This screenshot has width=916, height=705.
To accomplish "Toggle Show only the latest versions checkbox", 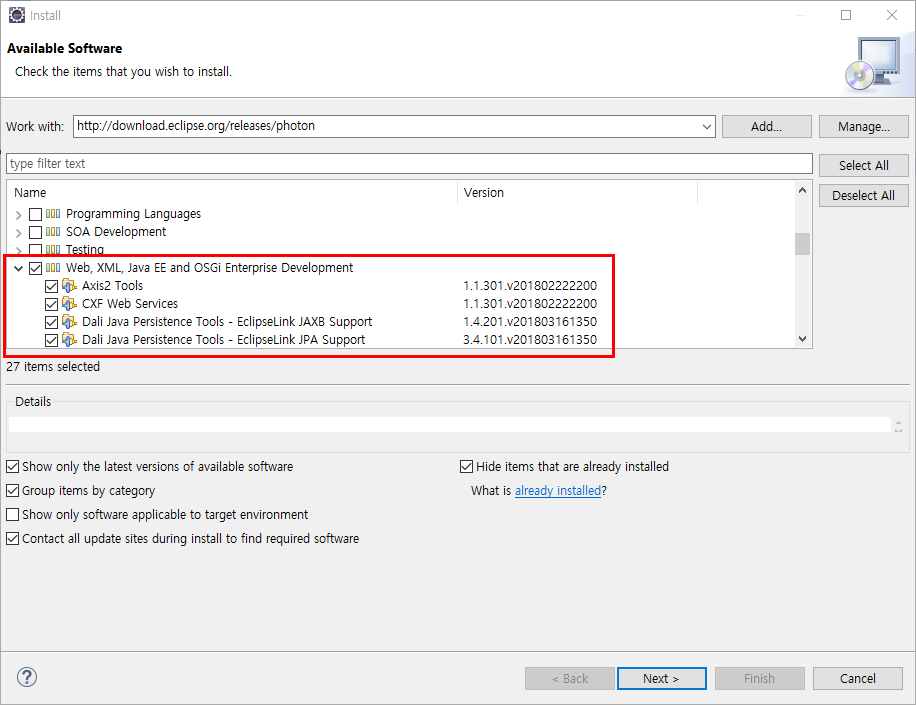I will pyautogui.click(x=12, y=467).
